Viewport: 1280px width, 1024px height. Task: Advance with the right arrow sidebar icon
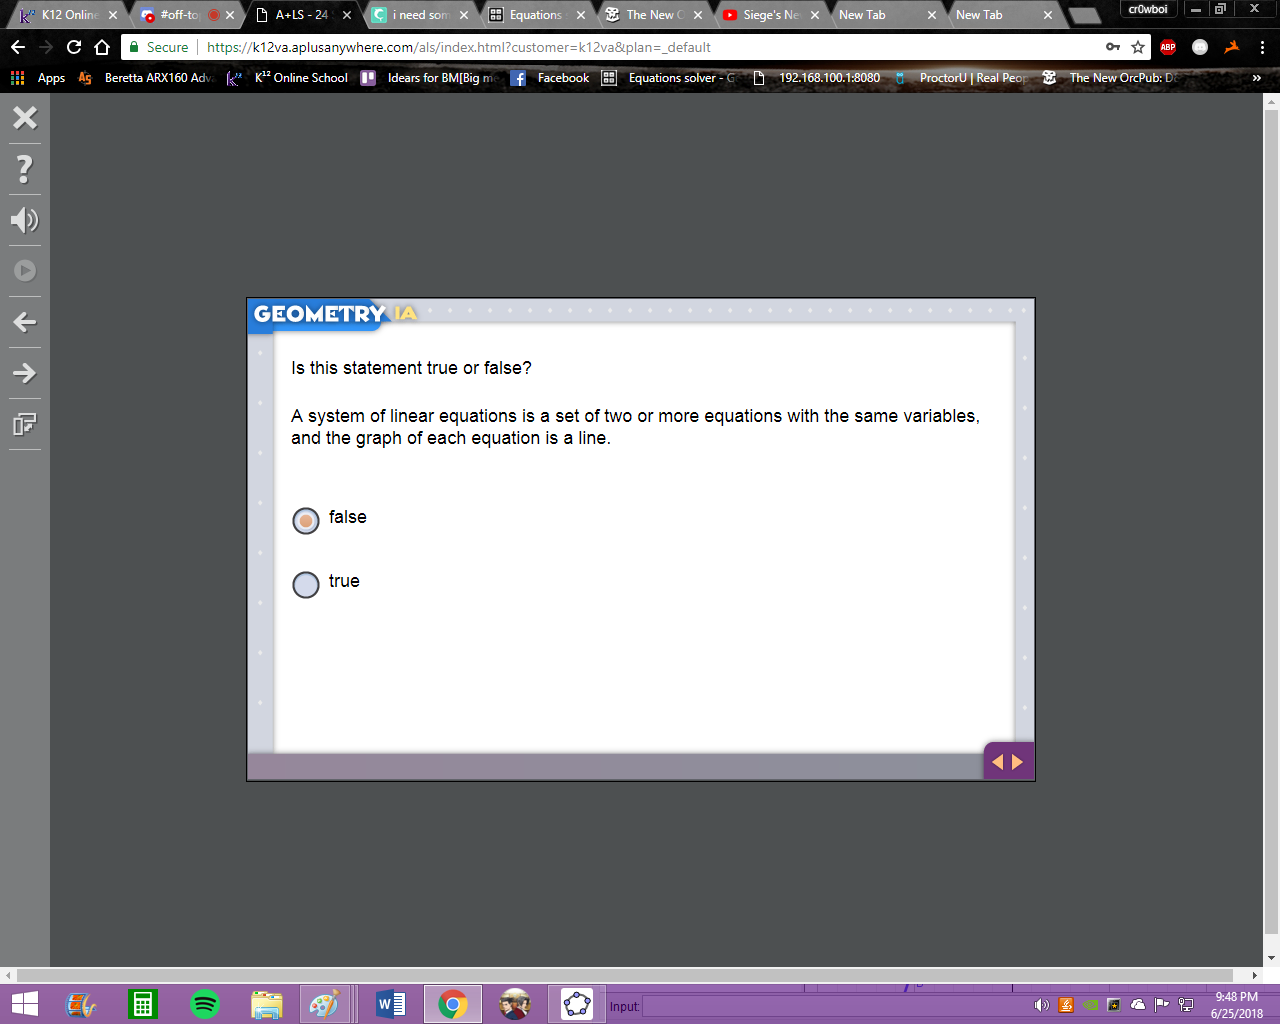pyautogui.click(x=25, y=373)
